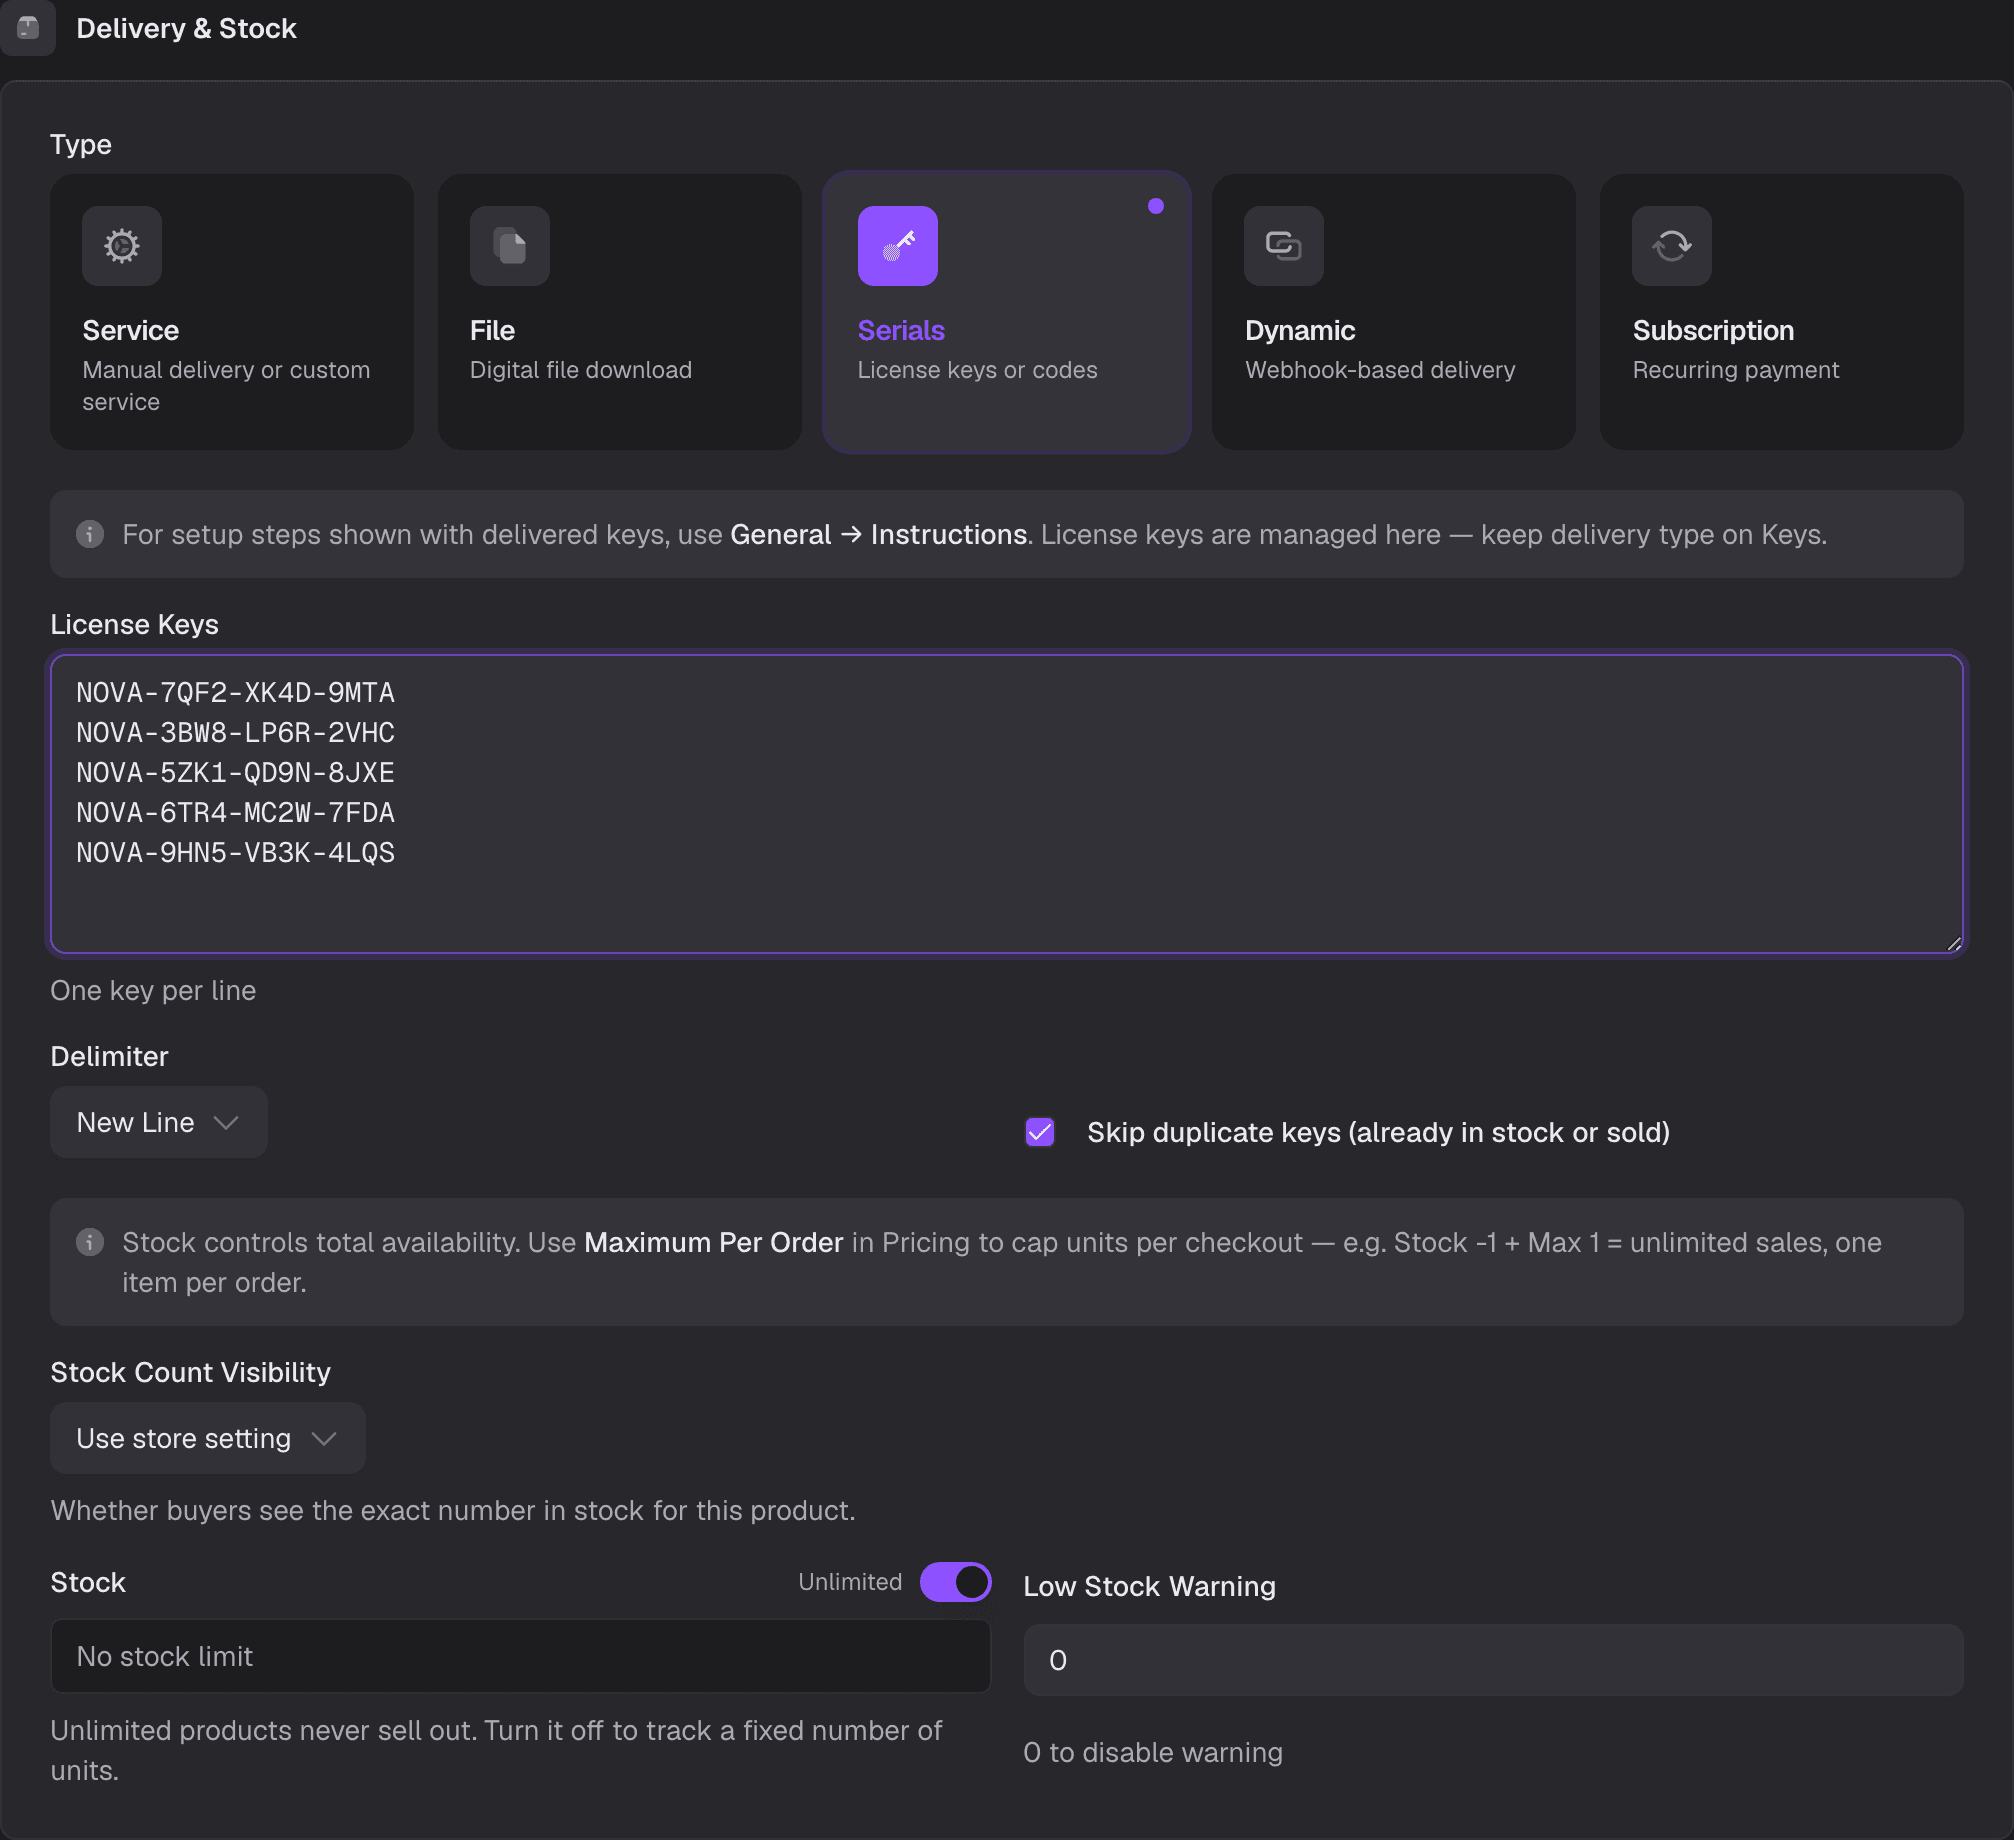Choose the Dynamic delivery type card
2014x1840 pixels.
(1394, 312)
